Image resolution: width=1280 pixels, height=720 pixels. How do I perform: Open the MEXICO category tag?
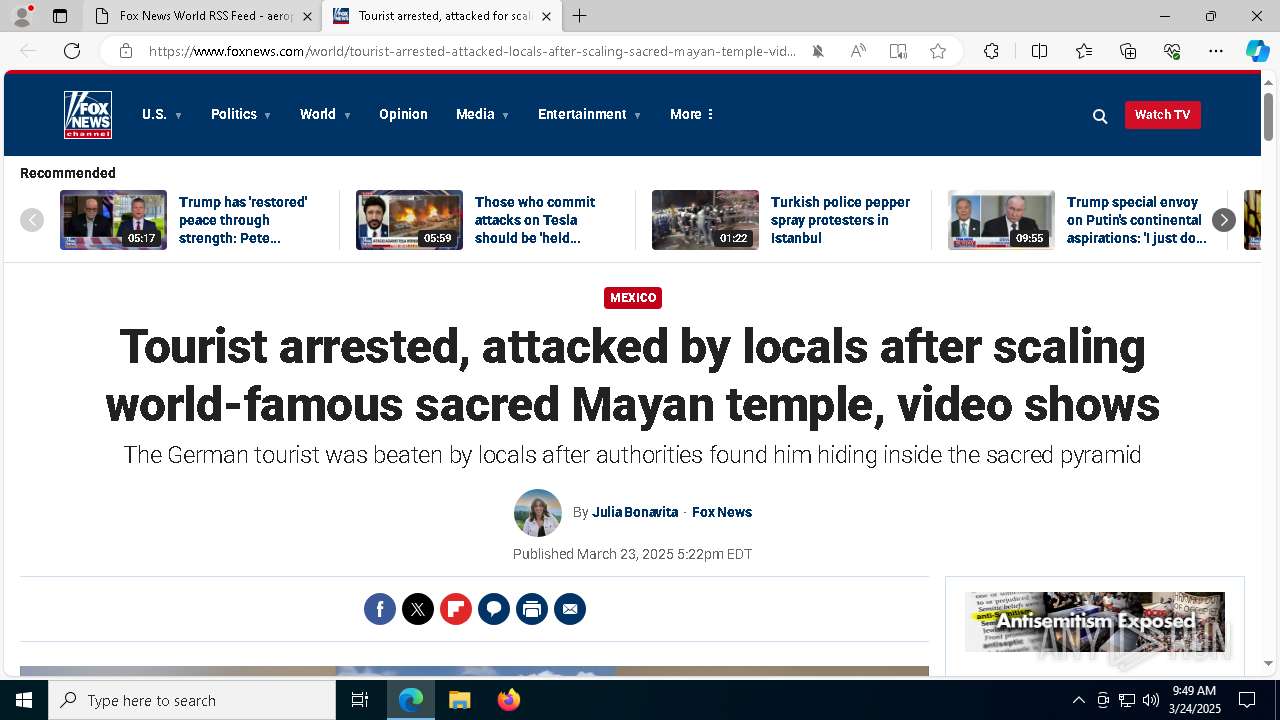(x=633, y=298)
